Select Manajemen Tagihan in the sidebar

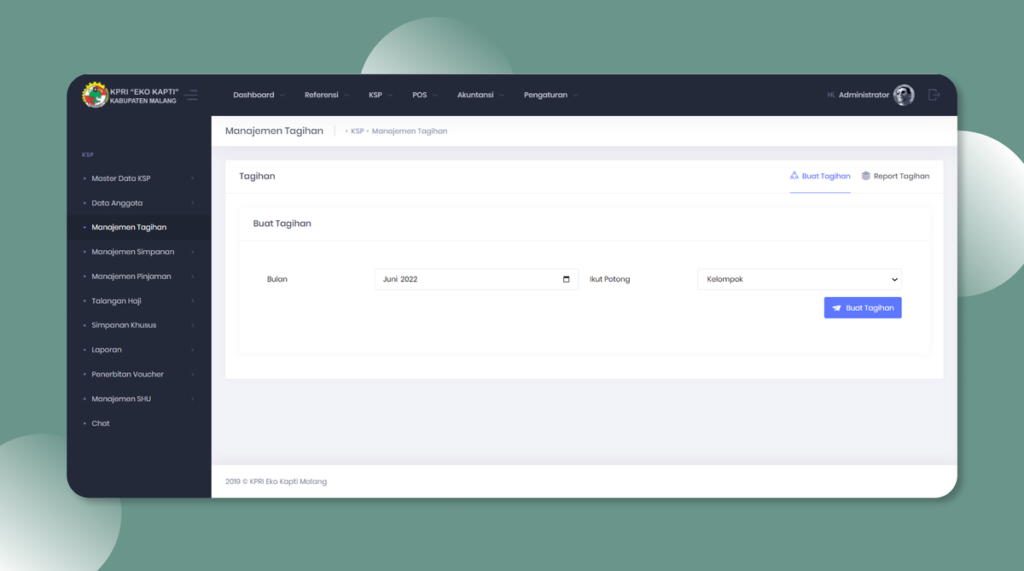[x=138, y=227]
